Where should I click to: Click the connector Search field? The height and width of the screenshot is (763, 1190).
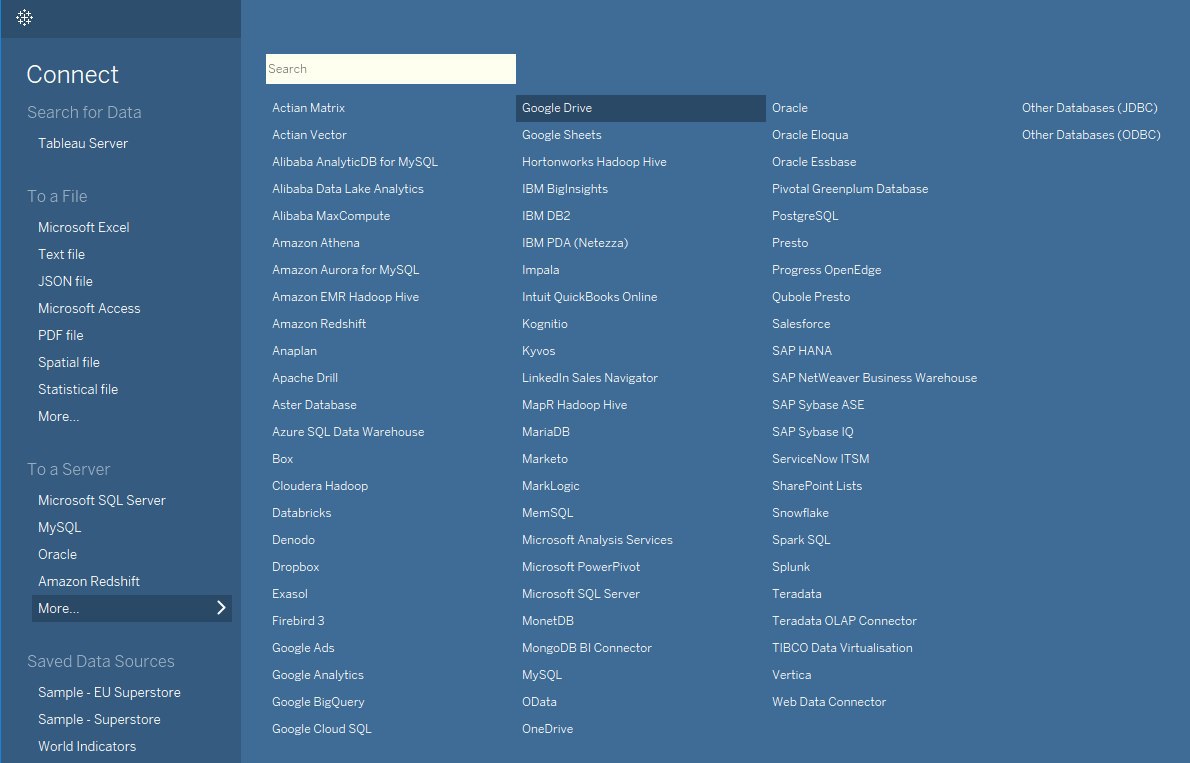(x=391, y=69)
